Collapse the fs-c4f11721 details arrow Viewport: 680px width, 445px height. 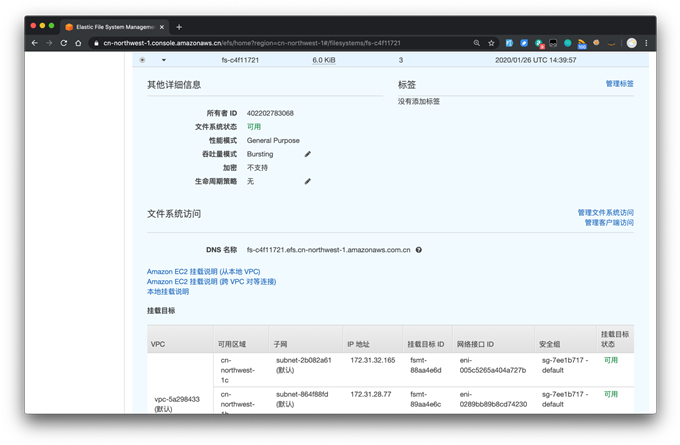click(163, 60)
